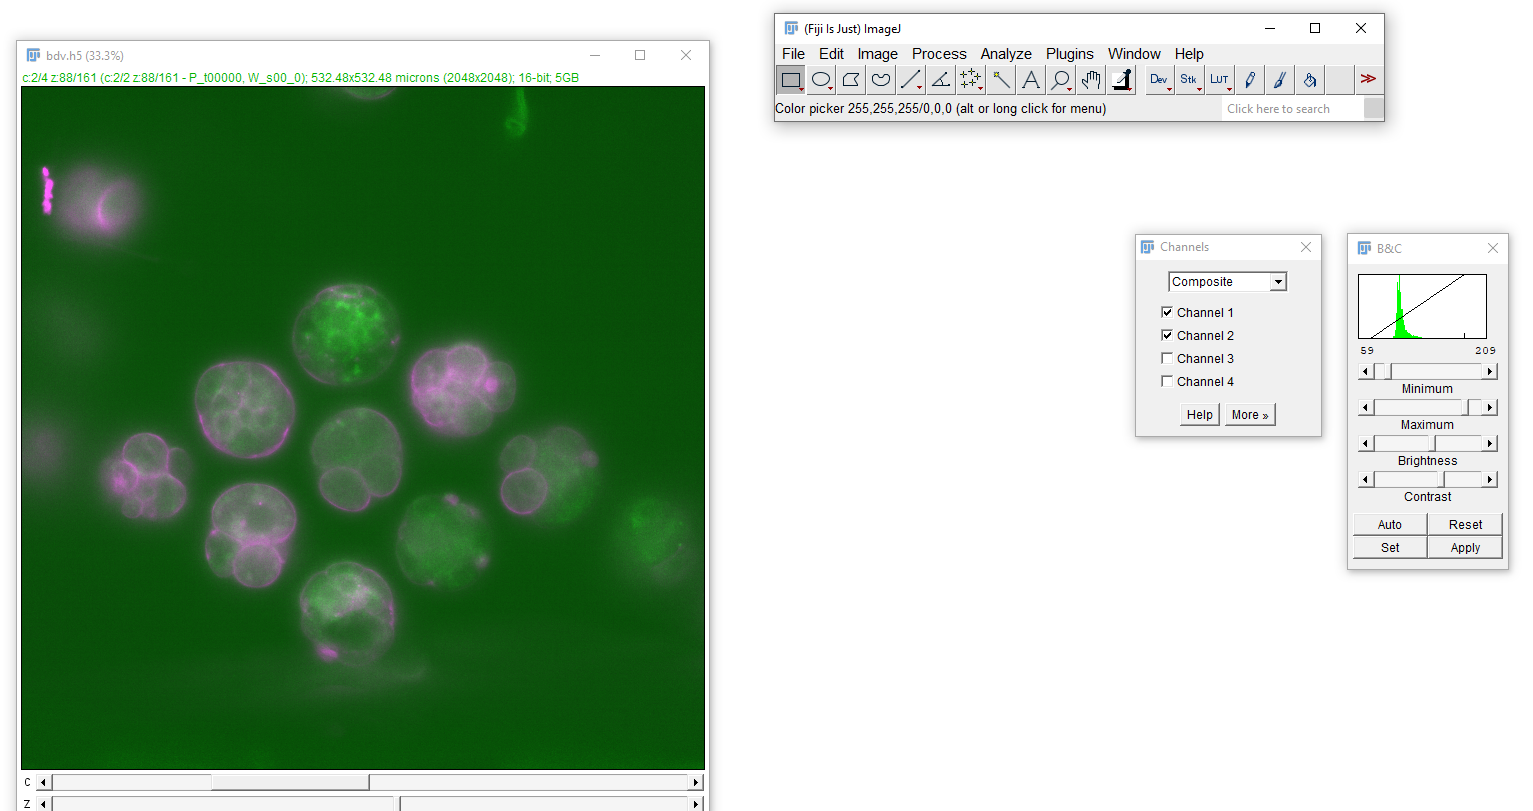Enable the Channel 3 checkbox

point(1167,359)
